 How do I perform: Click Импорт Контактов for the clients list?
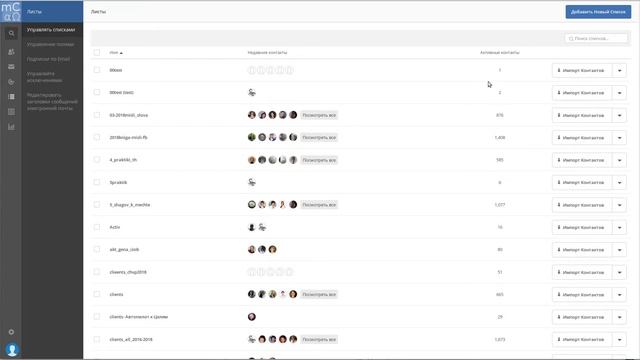(x=582, y=295)
